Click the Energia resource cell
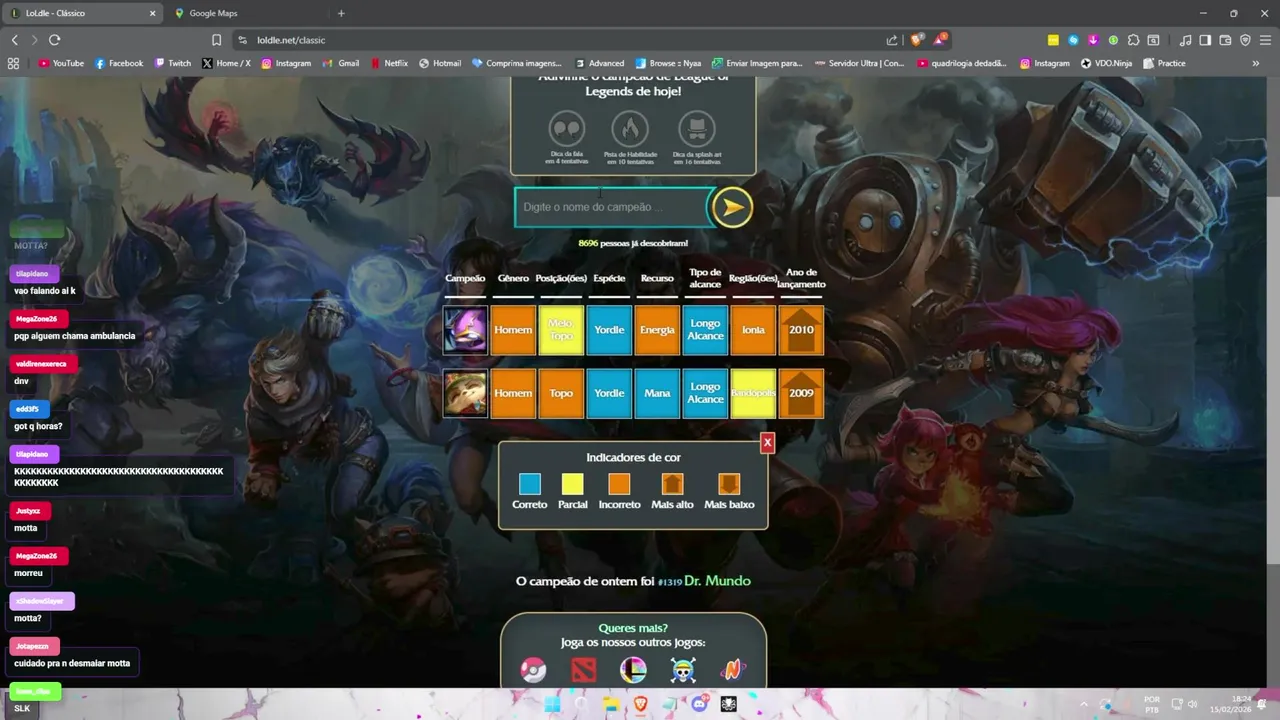 pyautogui.click(x=657, y=330)
